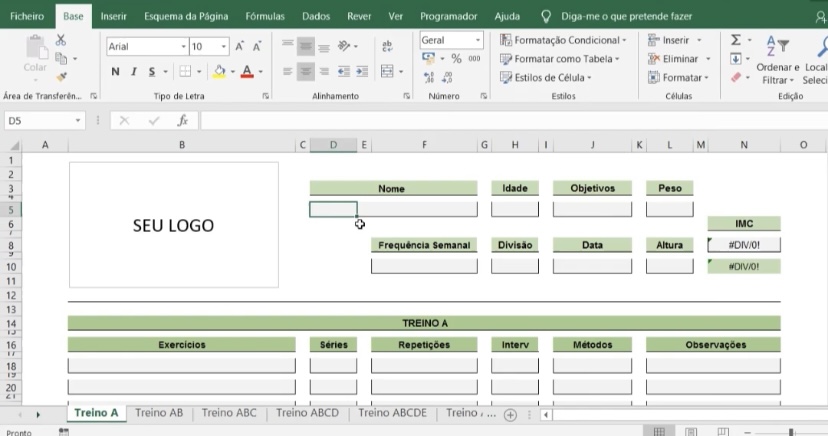
Task: Toggle bold with the N button
Action: [115, 72]
